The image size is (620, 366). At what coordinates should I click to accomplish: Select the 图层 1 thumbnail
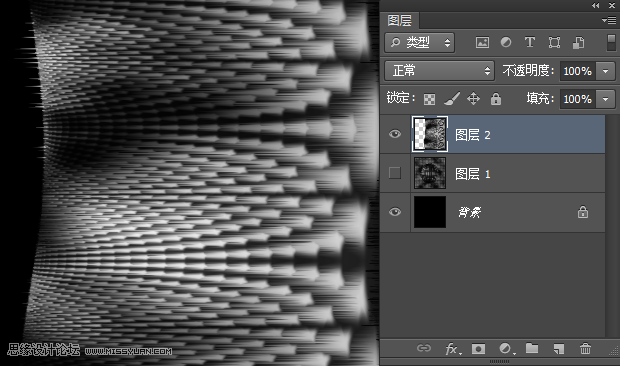[430, 173]
